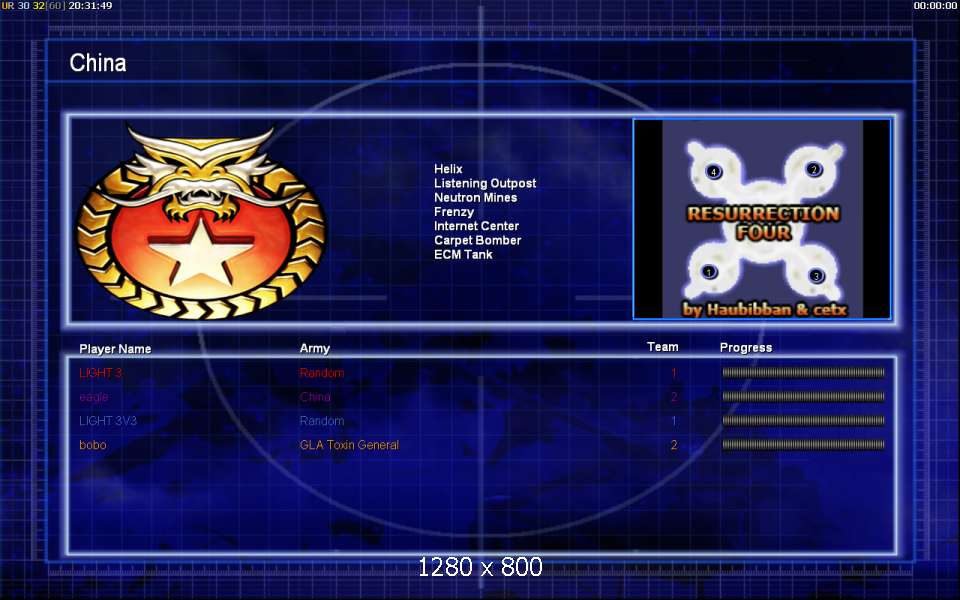Click the Progress column header
Image resolution: width=960 pixels, height=600 pixels.
pyautogui.click(x=746, y=347)
